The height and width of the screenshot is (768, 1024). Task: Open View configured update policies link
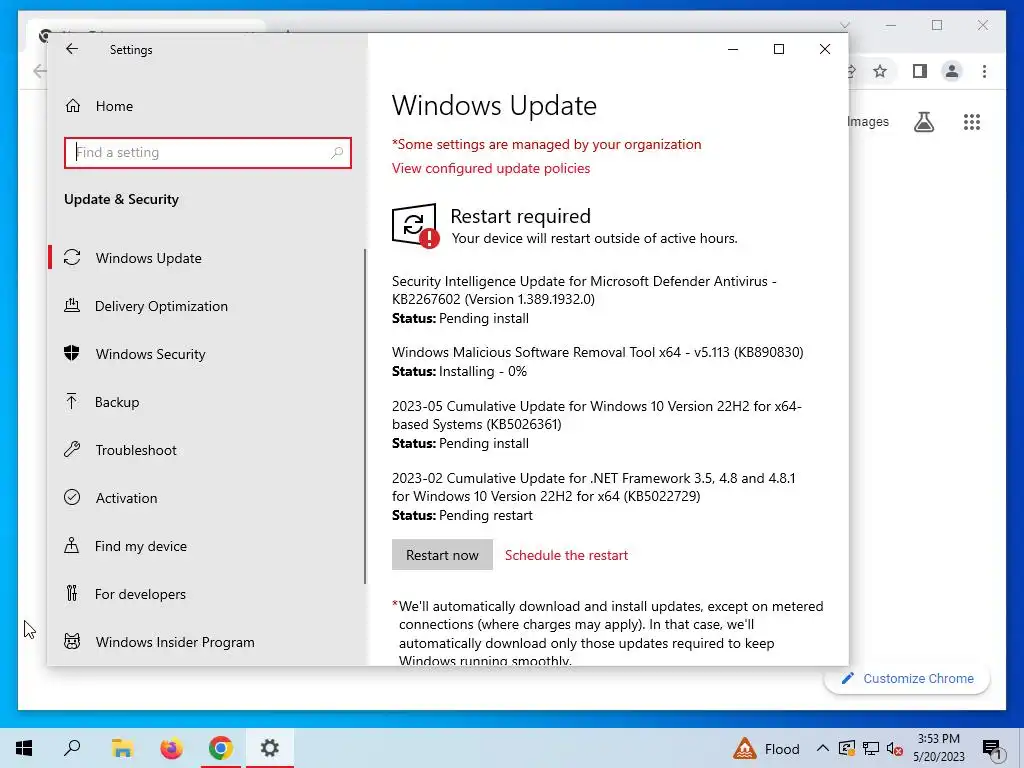click(490, 168)
